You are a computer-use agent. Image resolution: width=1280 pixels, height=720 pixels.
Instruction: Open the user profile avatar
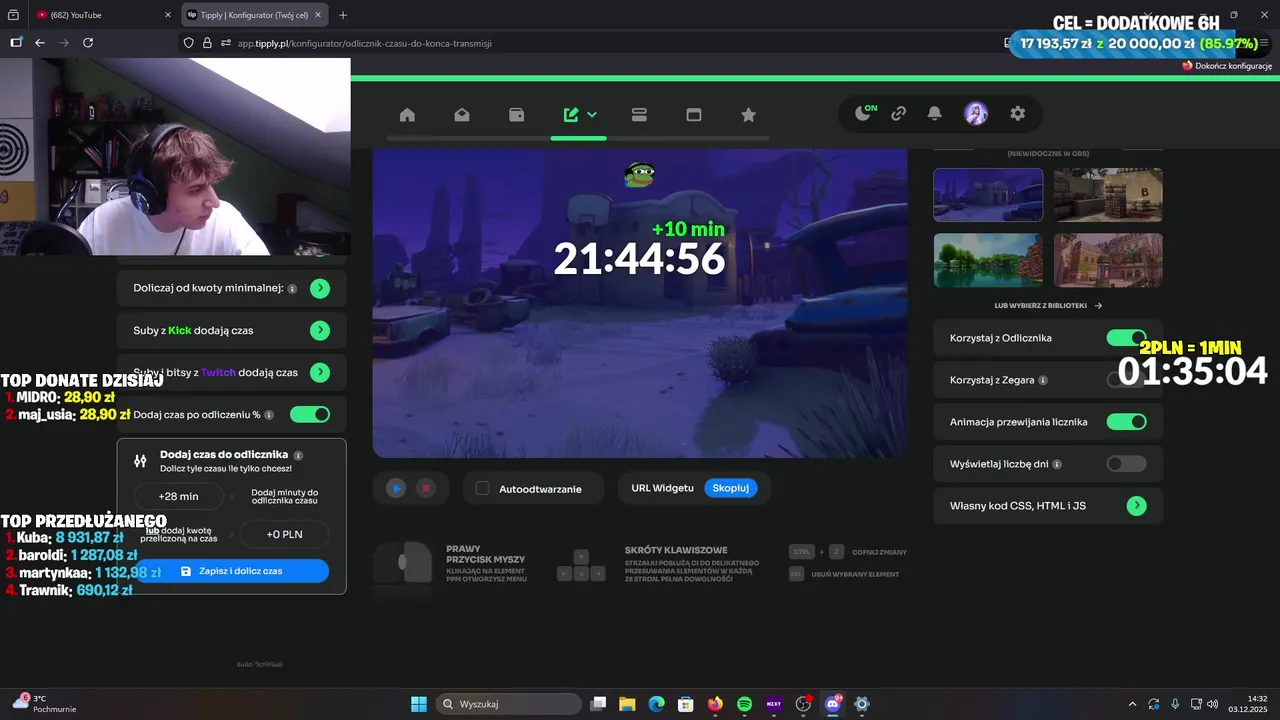(976, 114)
